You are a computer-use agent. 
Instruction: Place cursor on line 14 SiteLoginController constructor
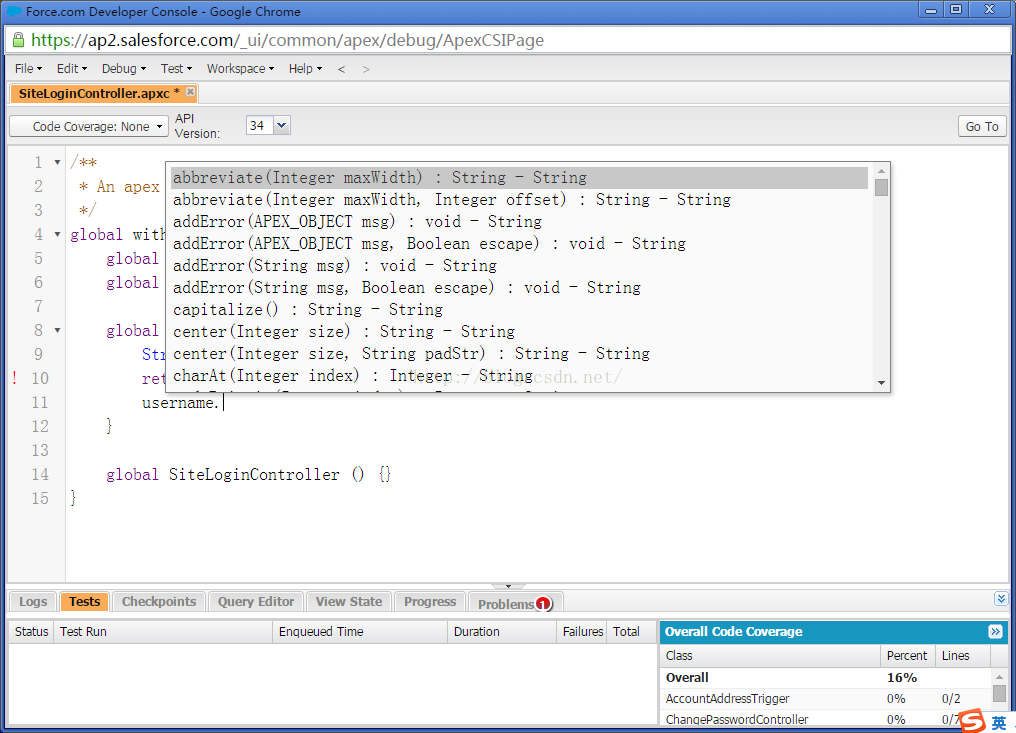tap(254, 475)
